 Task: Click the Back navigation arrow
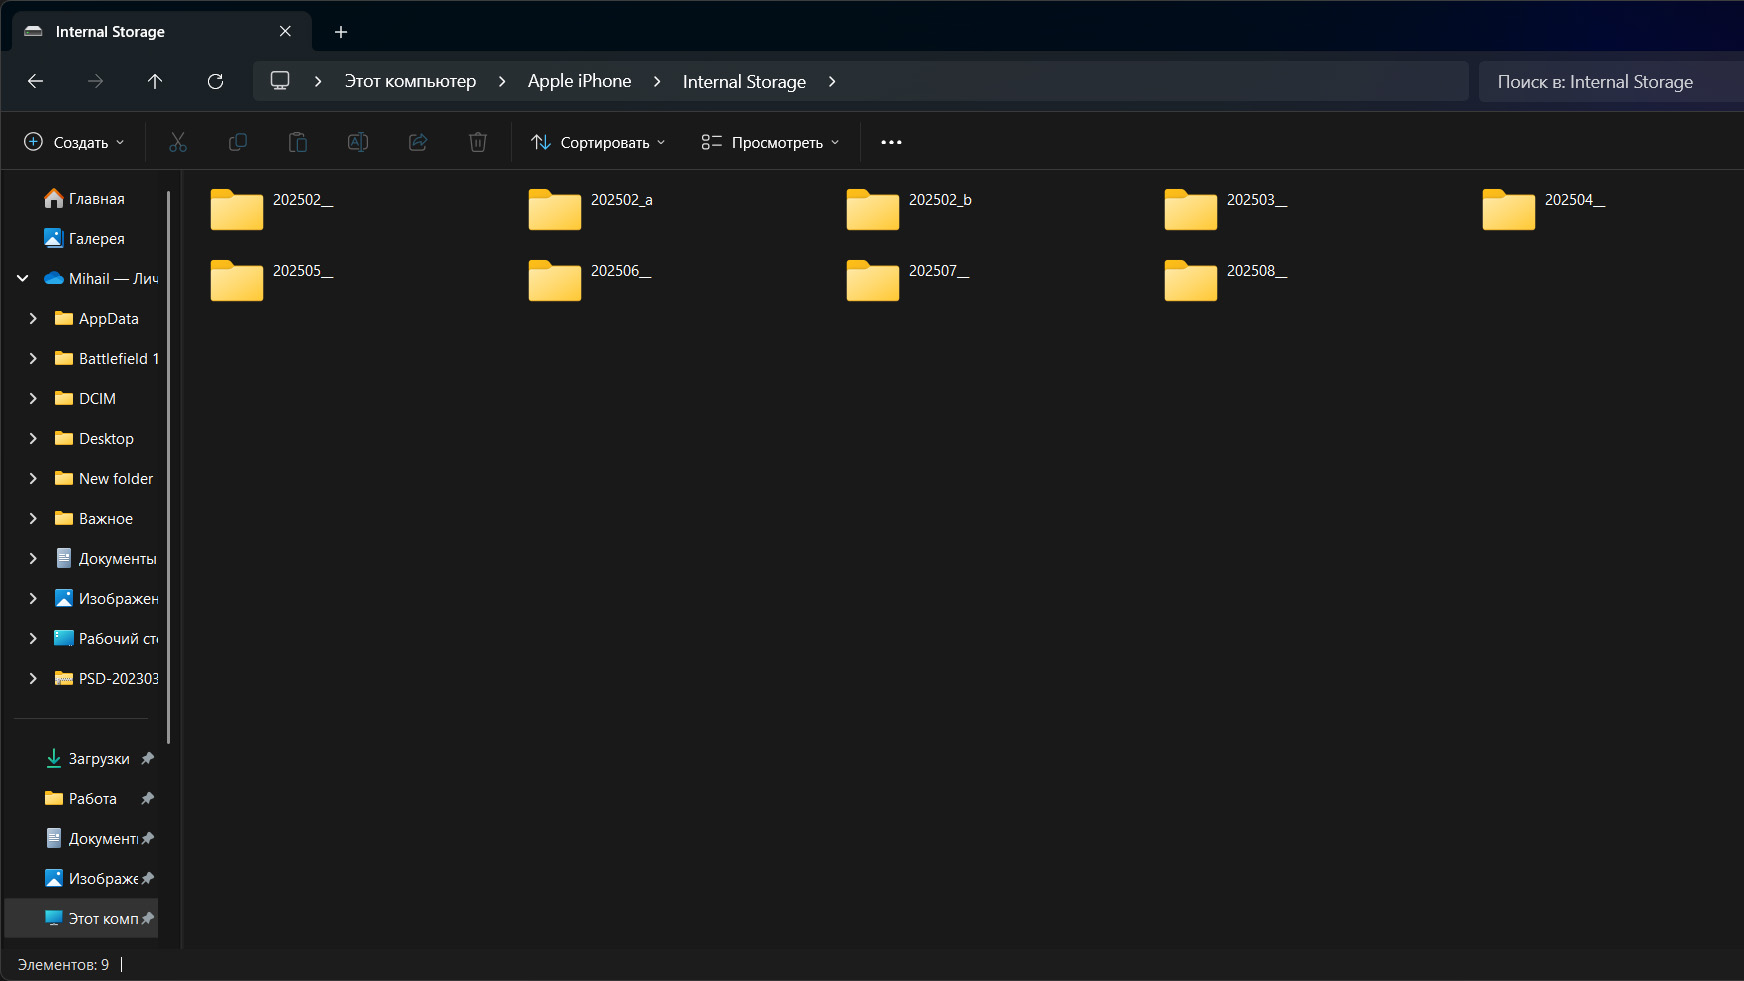[36, 81]
